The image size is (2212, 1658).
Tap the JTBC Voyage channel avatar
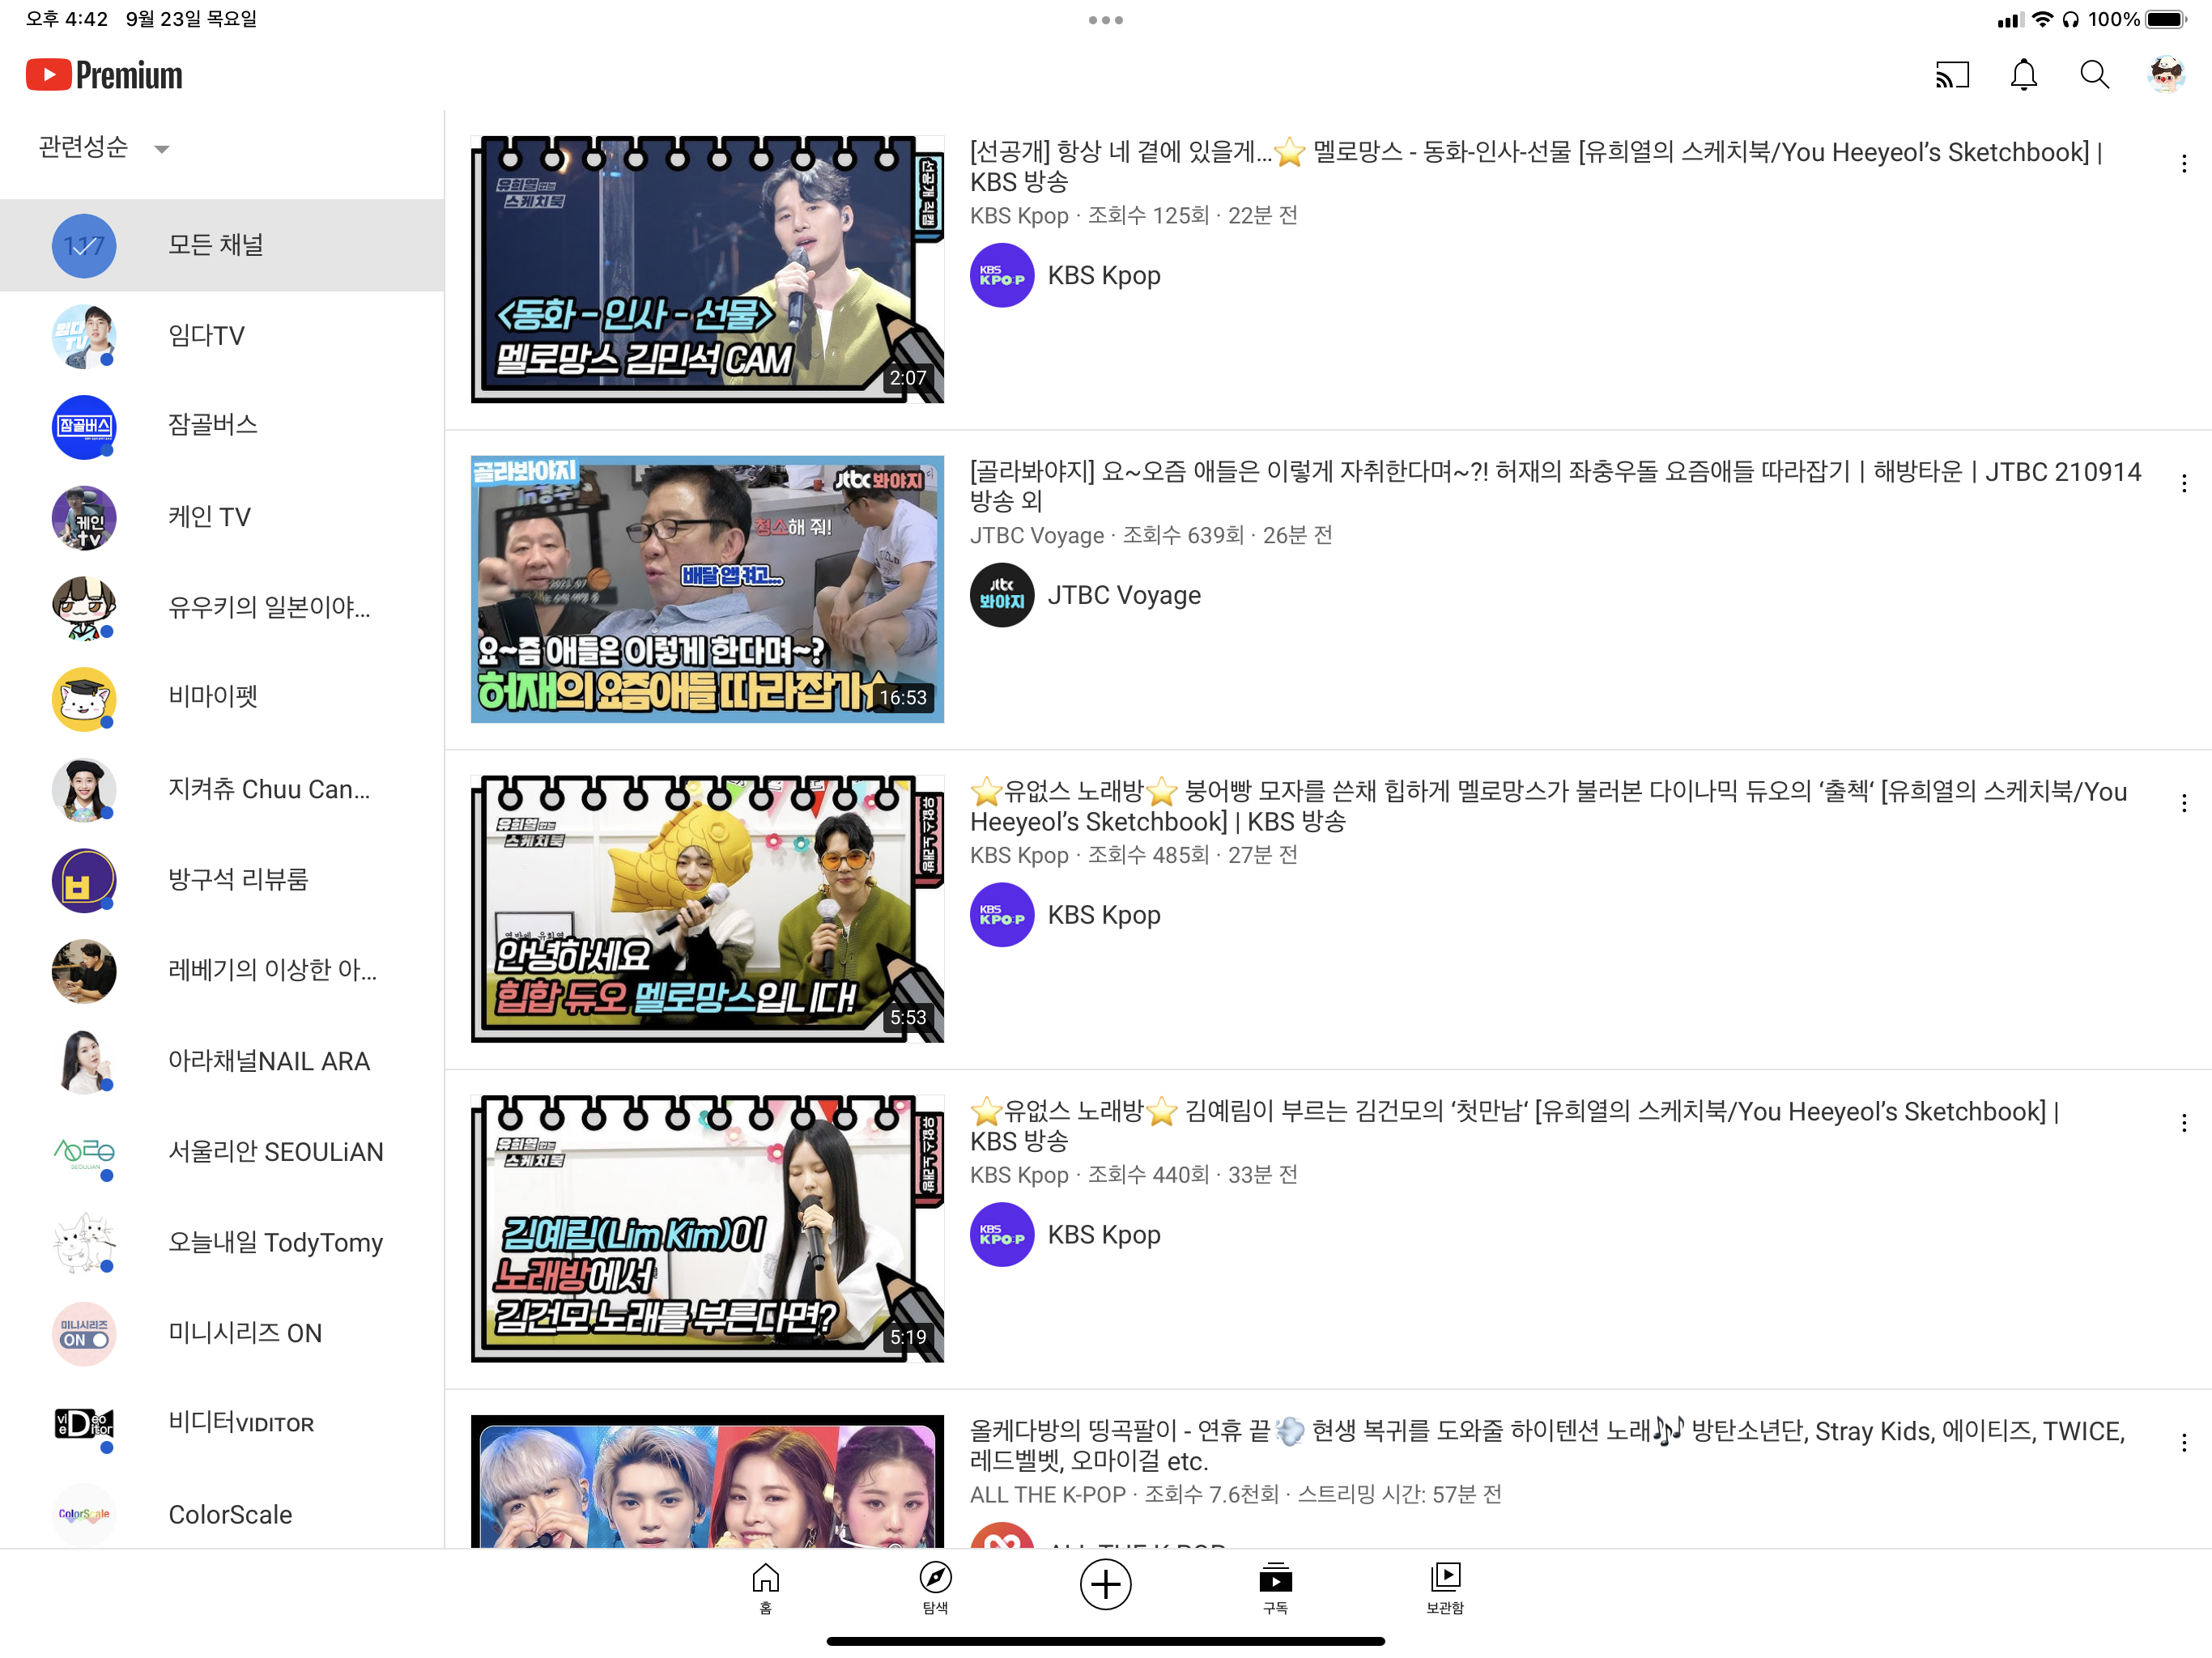coord(1001,595)
